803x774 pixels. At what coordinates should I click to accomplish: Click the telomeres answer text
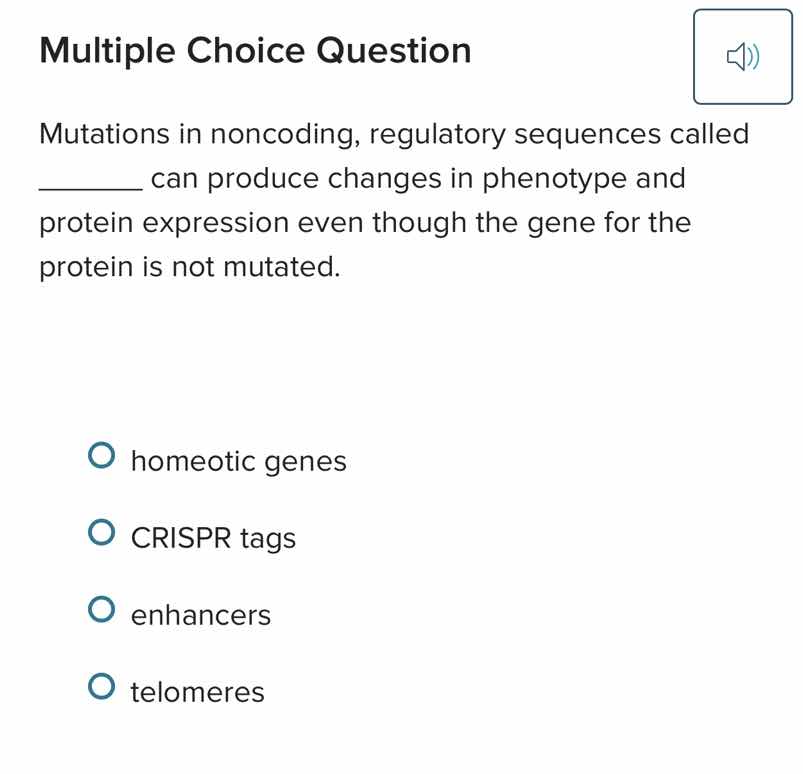pyautogui.click(x=196, y=692)
